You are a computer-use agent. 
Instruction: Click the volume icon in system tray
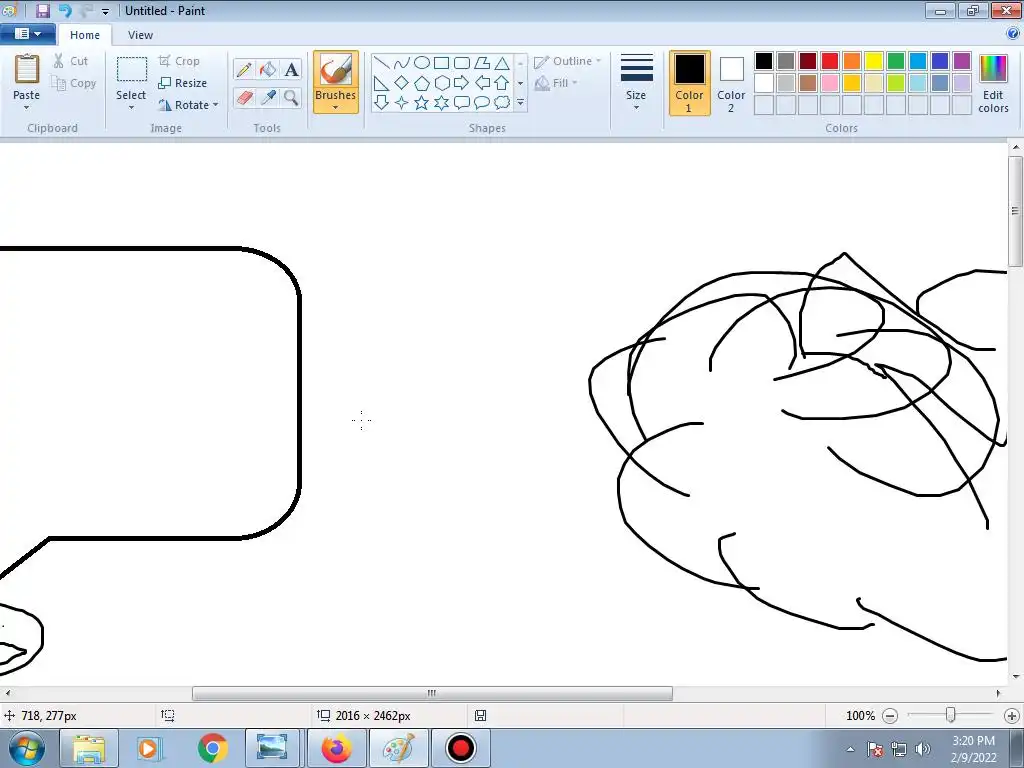click(x=923, y=749)
